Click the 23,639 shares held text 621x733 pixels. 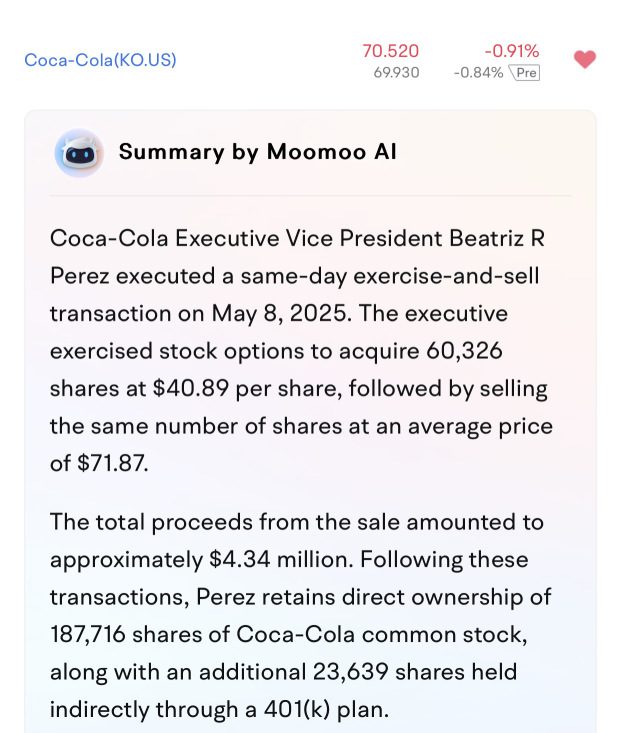click(415, 672)
